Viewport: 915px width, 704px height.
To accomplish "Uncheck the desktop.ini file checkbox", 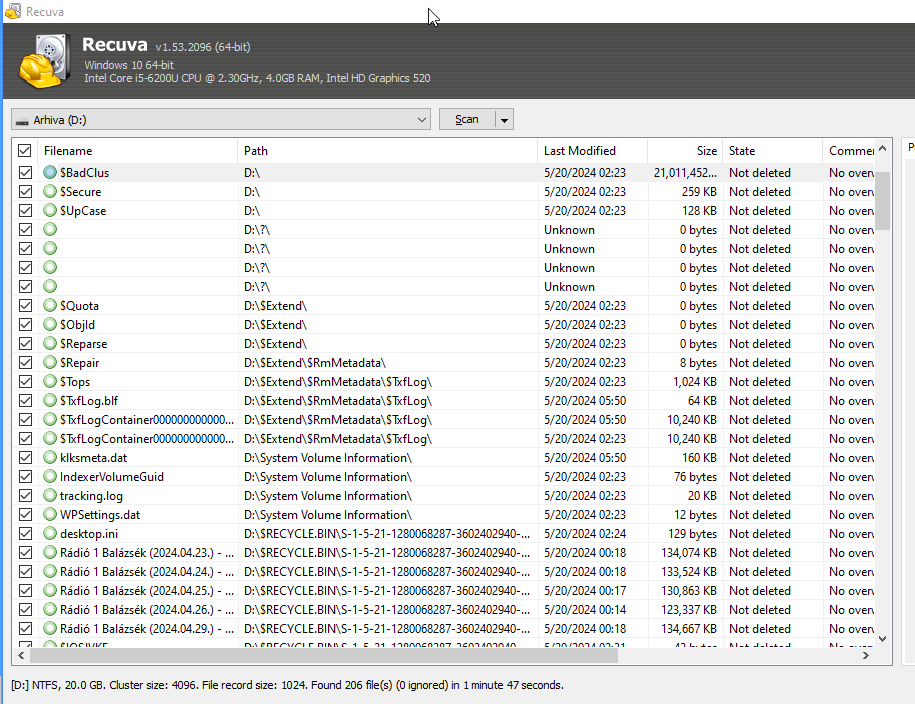I will [25, 534].
